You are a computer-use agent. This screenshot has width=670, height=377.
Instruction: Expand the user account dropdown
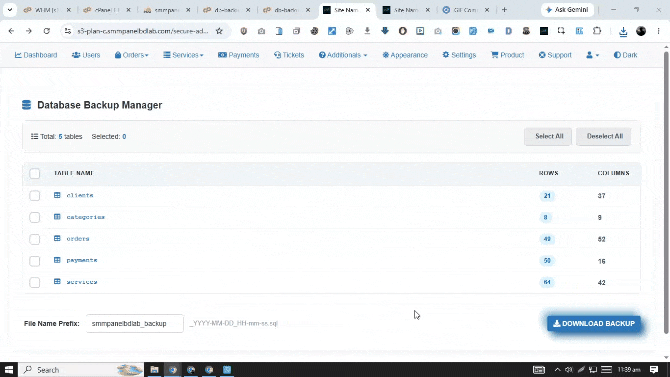coord(593,55)
